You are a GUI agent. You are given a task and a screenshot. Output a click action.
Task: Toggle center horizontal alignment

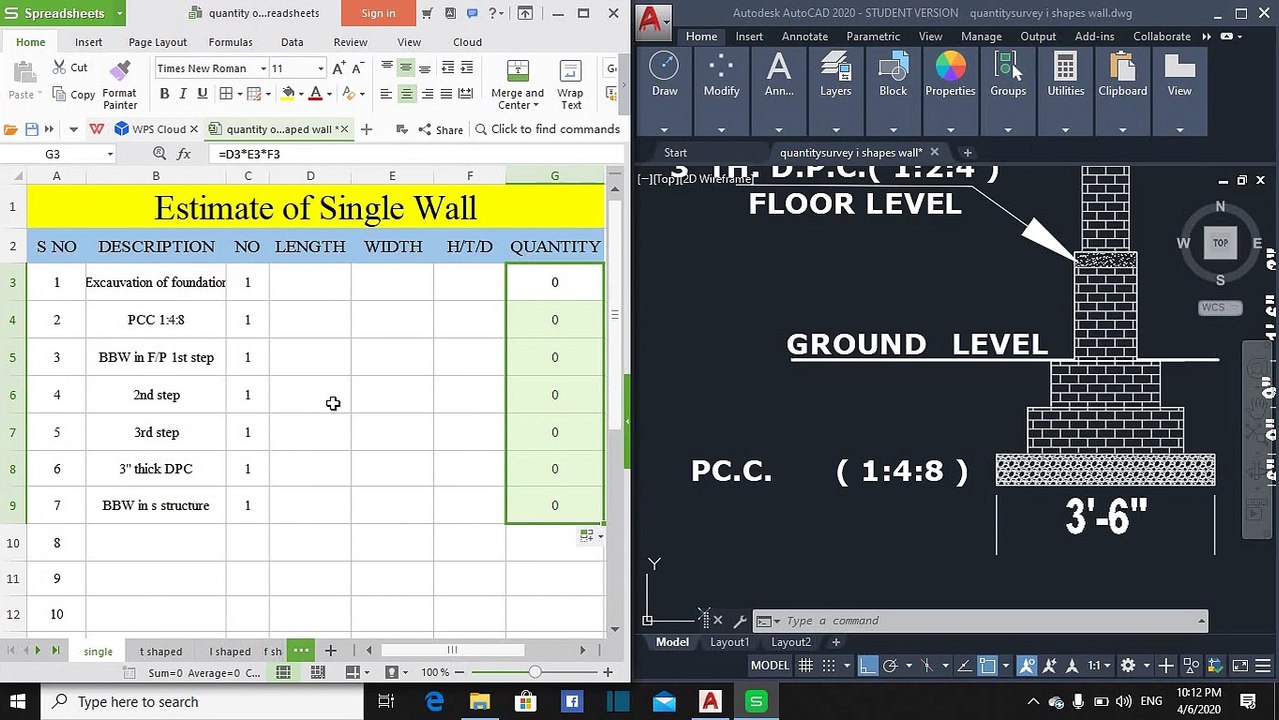pos(406,94)
